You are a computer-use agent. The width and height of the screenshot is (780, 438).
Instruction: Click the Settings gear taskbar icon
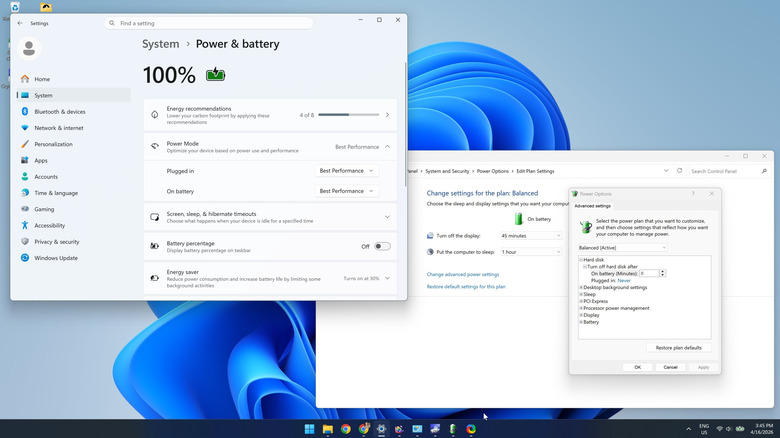click(381, 429)
